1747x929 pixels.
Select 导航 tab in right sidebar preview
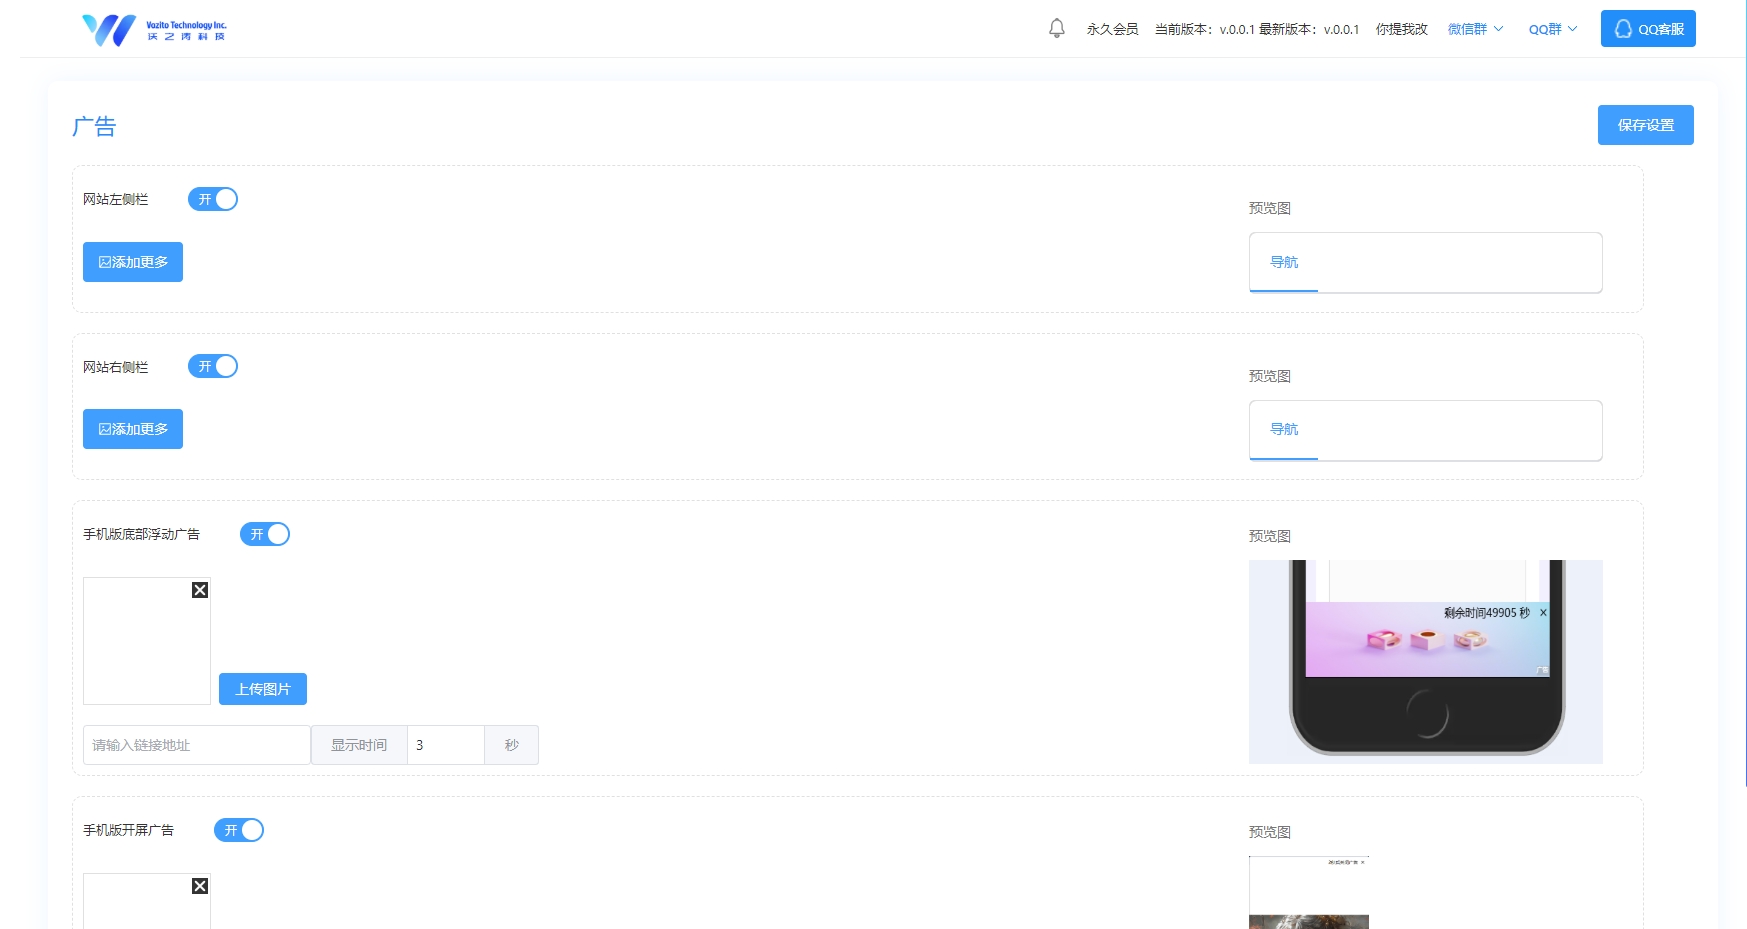1284,429
